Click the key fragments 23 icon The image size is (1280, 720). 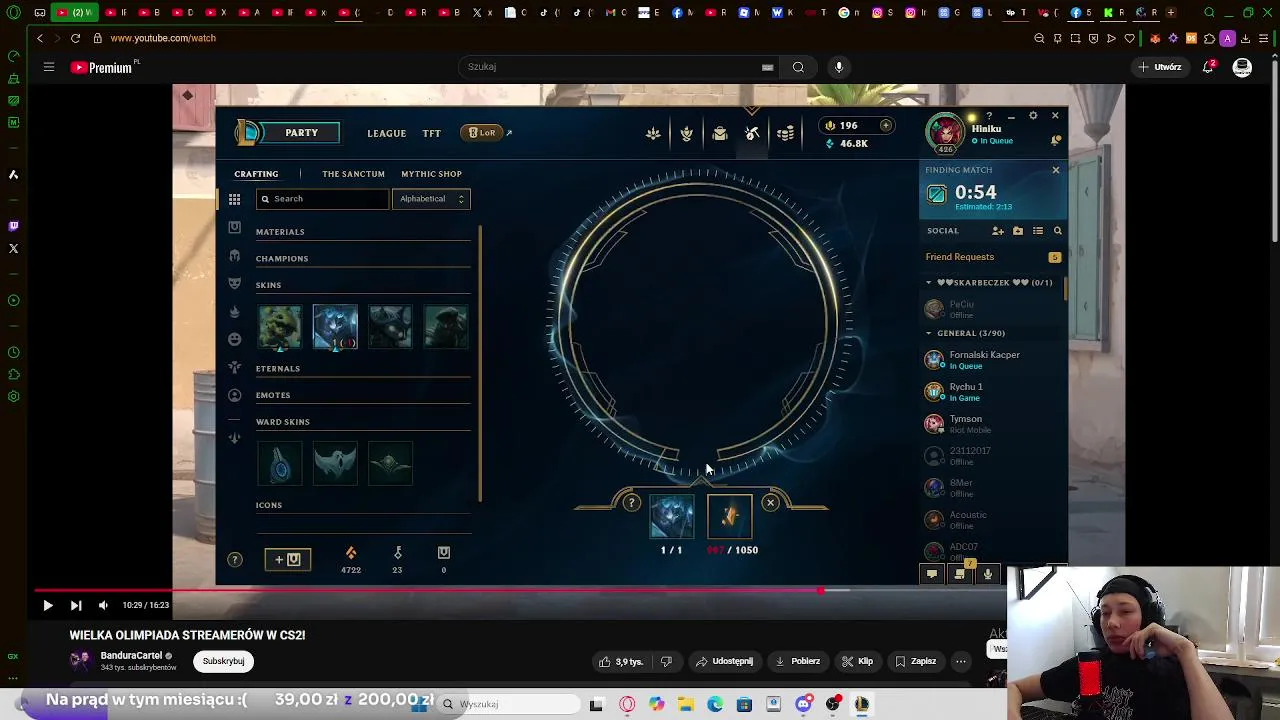point(397,553)
